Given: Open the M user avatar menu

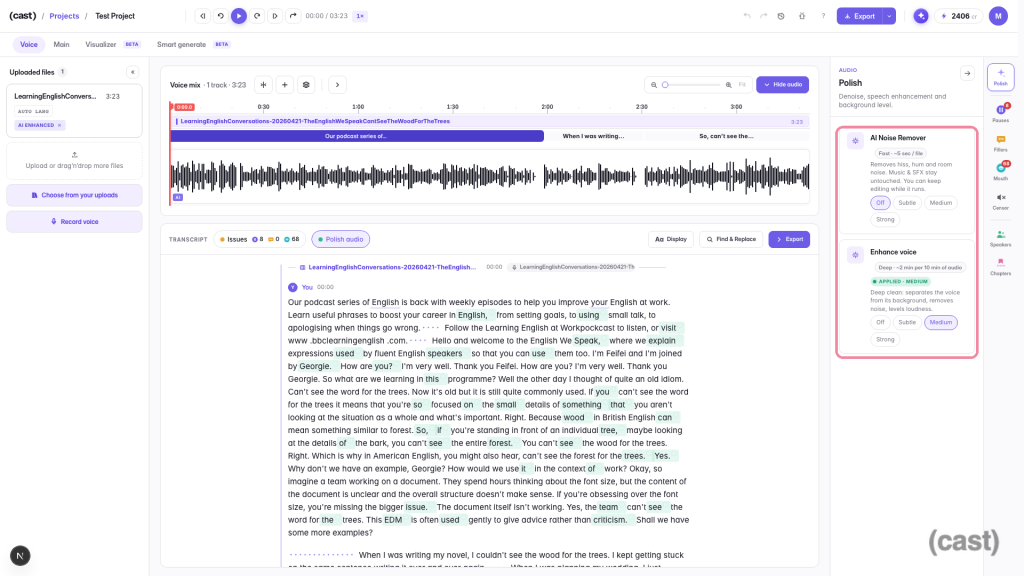Looking at the screenshot, I should tap(998, 16).
